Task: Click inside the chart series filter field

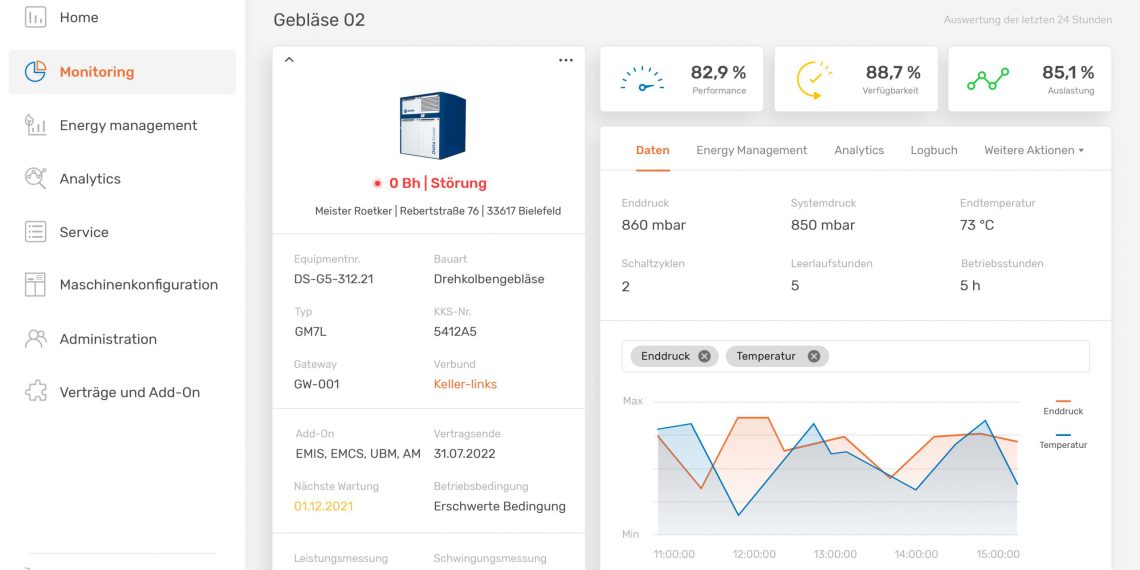Action: [x=950, y=356]
